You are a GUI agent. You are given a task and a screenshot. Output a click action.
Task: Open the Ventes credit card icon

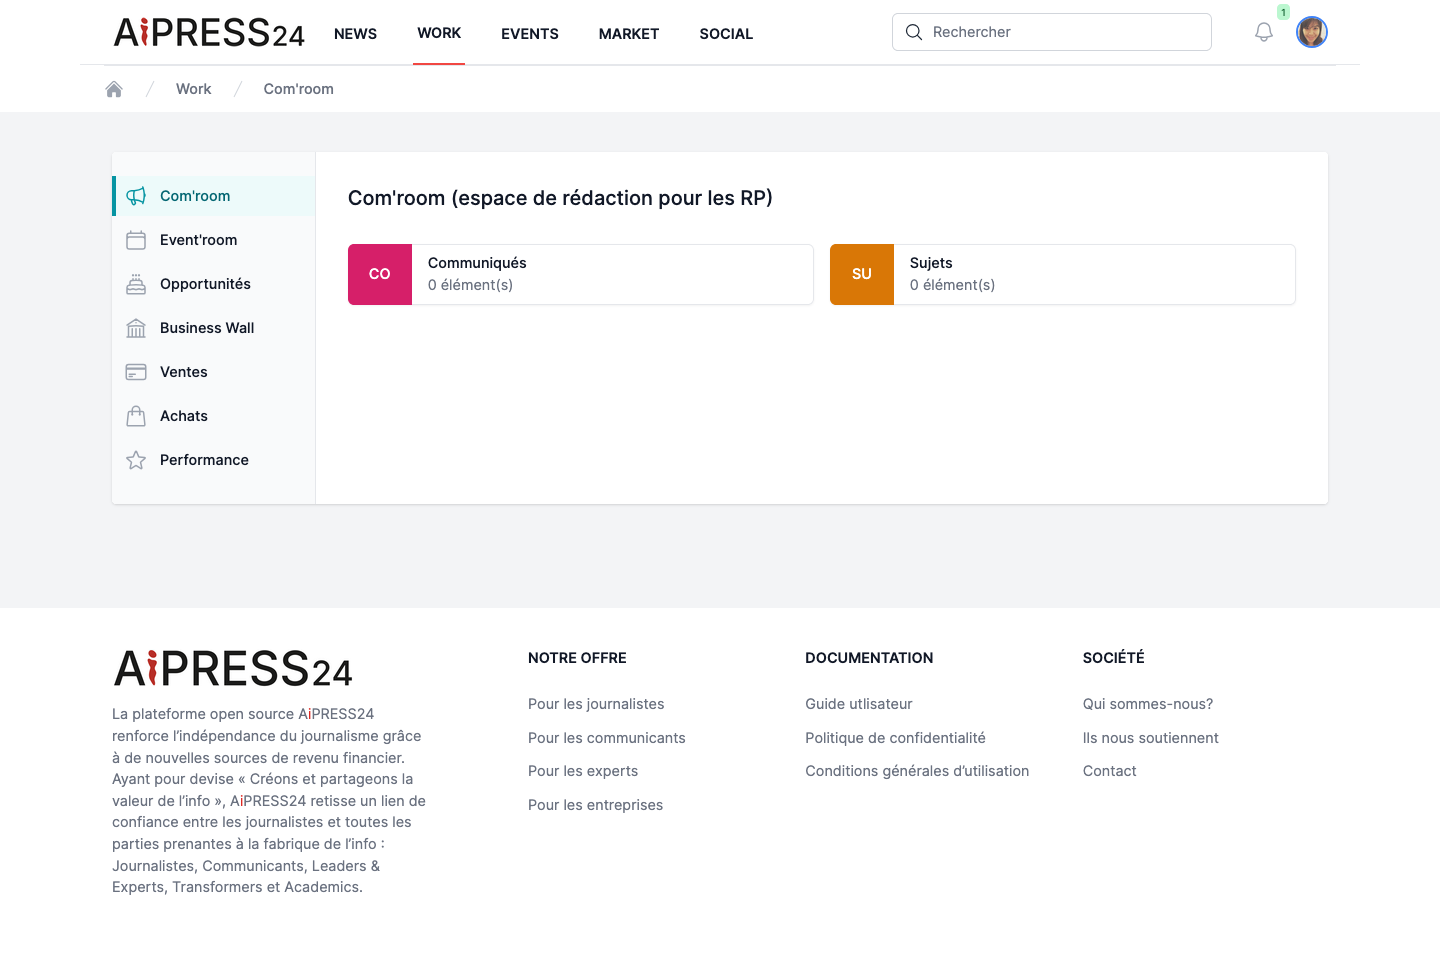pyautogui.click(x=136, y=372)
